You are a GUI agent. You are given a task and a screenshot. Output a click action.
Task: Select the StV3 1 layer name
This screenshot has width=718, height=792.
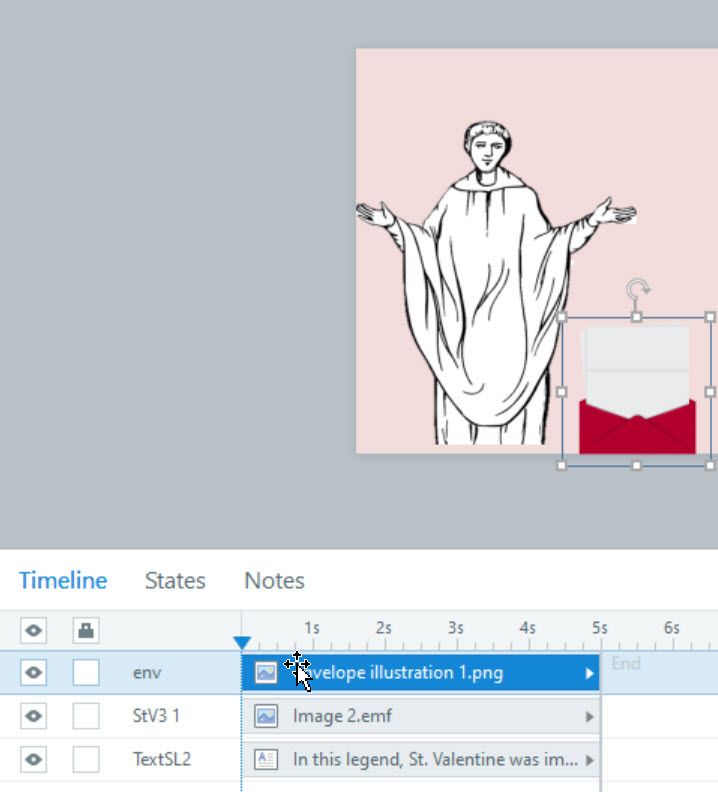(156, 716)
